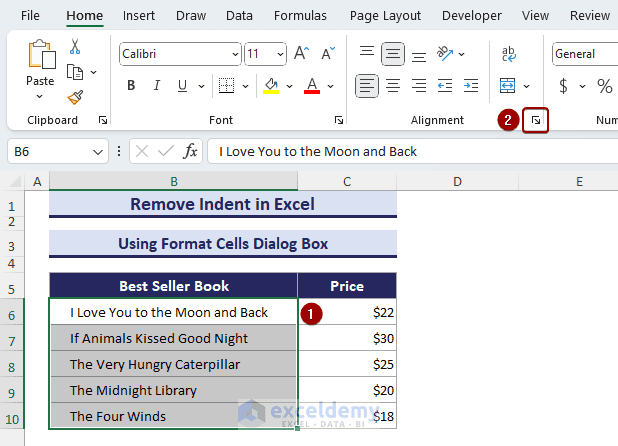Expand Paste options arrow
This screenshot has width=618, height=446.
(39, 97)
